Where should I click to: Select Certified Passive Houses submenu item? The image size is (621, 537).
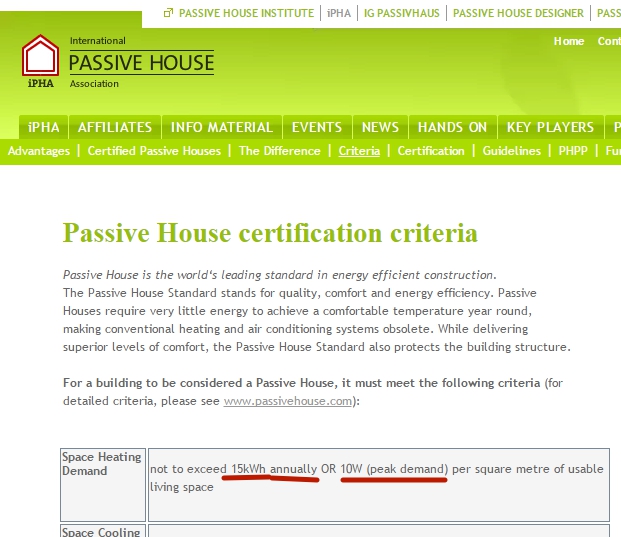(x=154, y=151)
